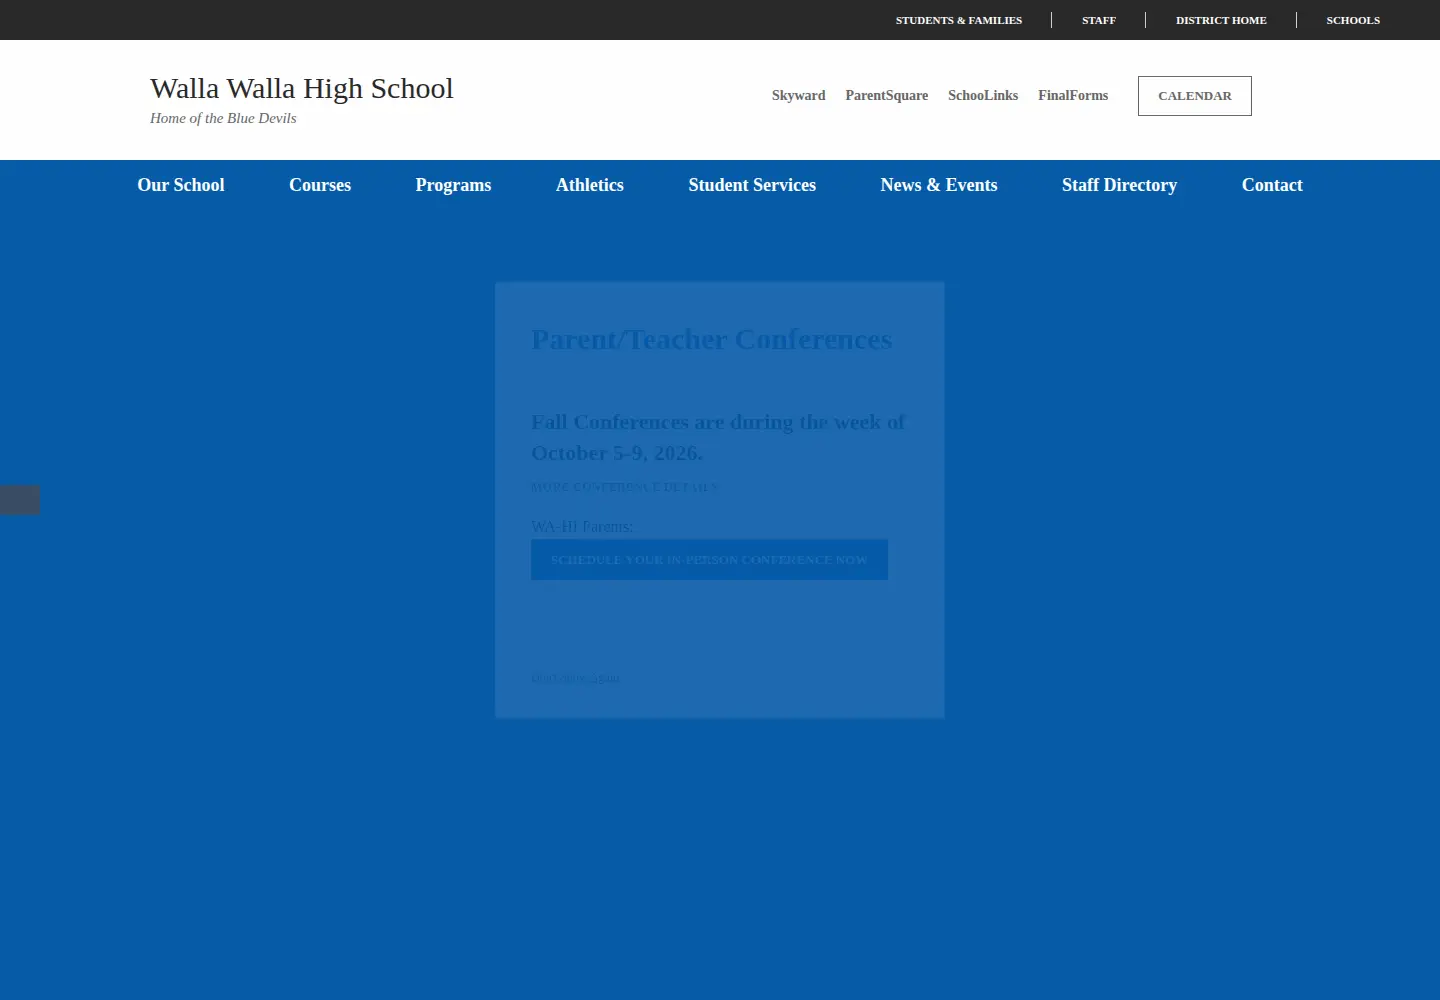Click the Walla Walla High School title

point(302,88)
